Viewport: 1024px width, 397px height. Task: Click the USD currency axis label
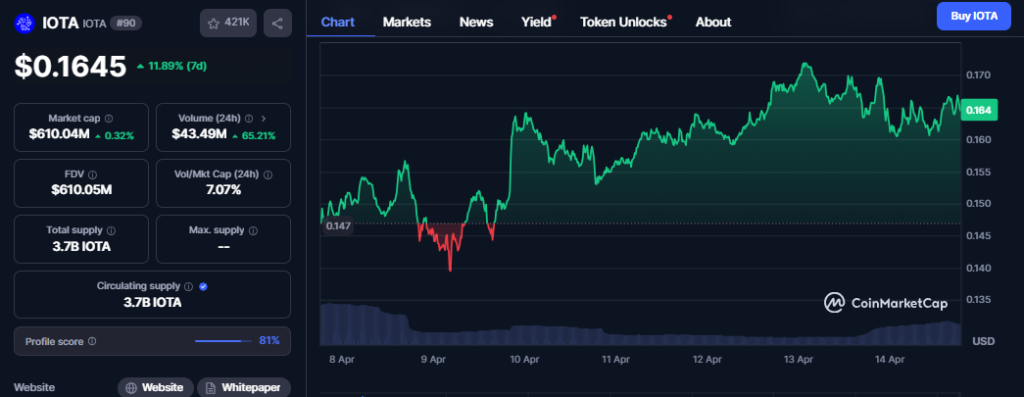point(983,341)
